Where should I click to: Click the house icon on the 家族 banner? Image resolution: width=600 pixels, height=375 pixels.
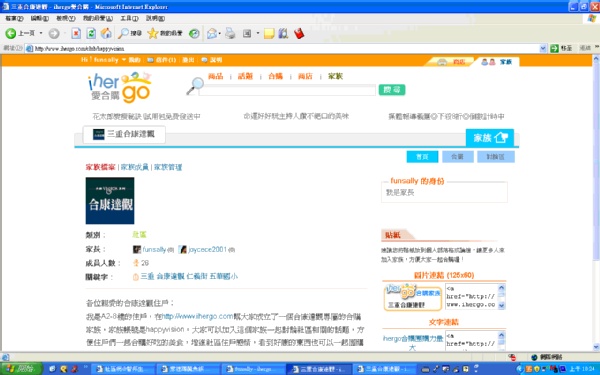pyautogui.click(x=501, y=137)
